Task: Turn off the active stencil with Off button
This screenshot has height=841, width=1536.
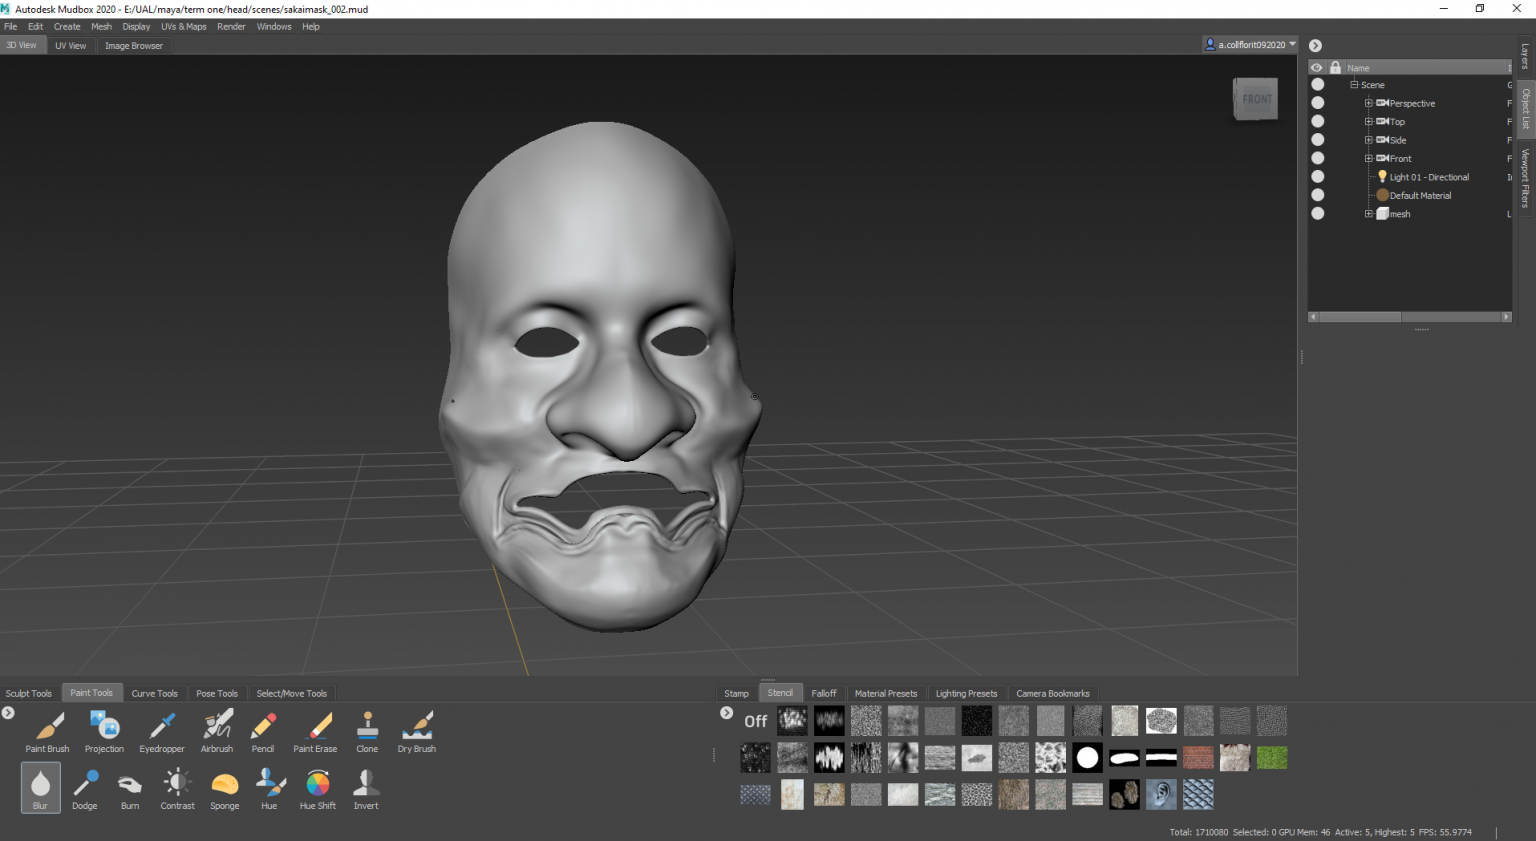Action: [755, 720]
